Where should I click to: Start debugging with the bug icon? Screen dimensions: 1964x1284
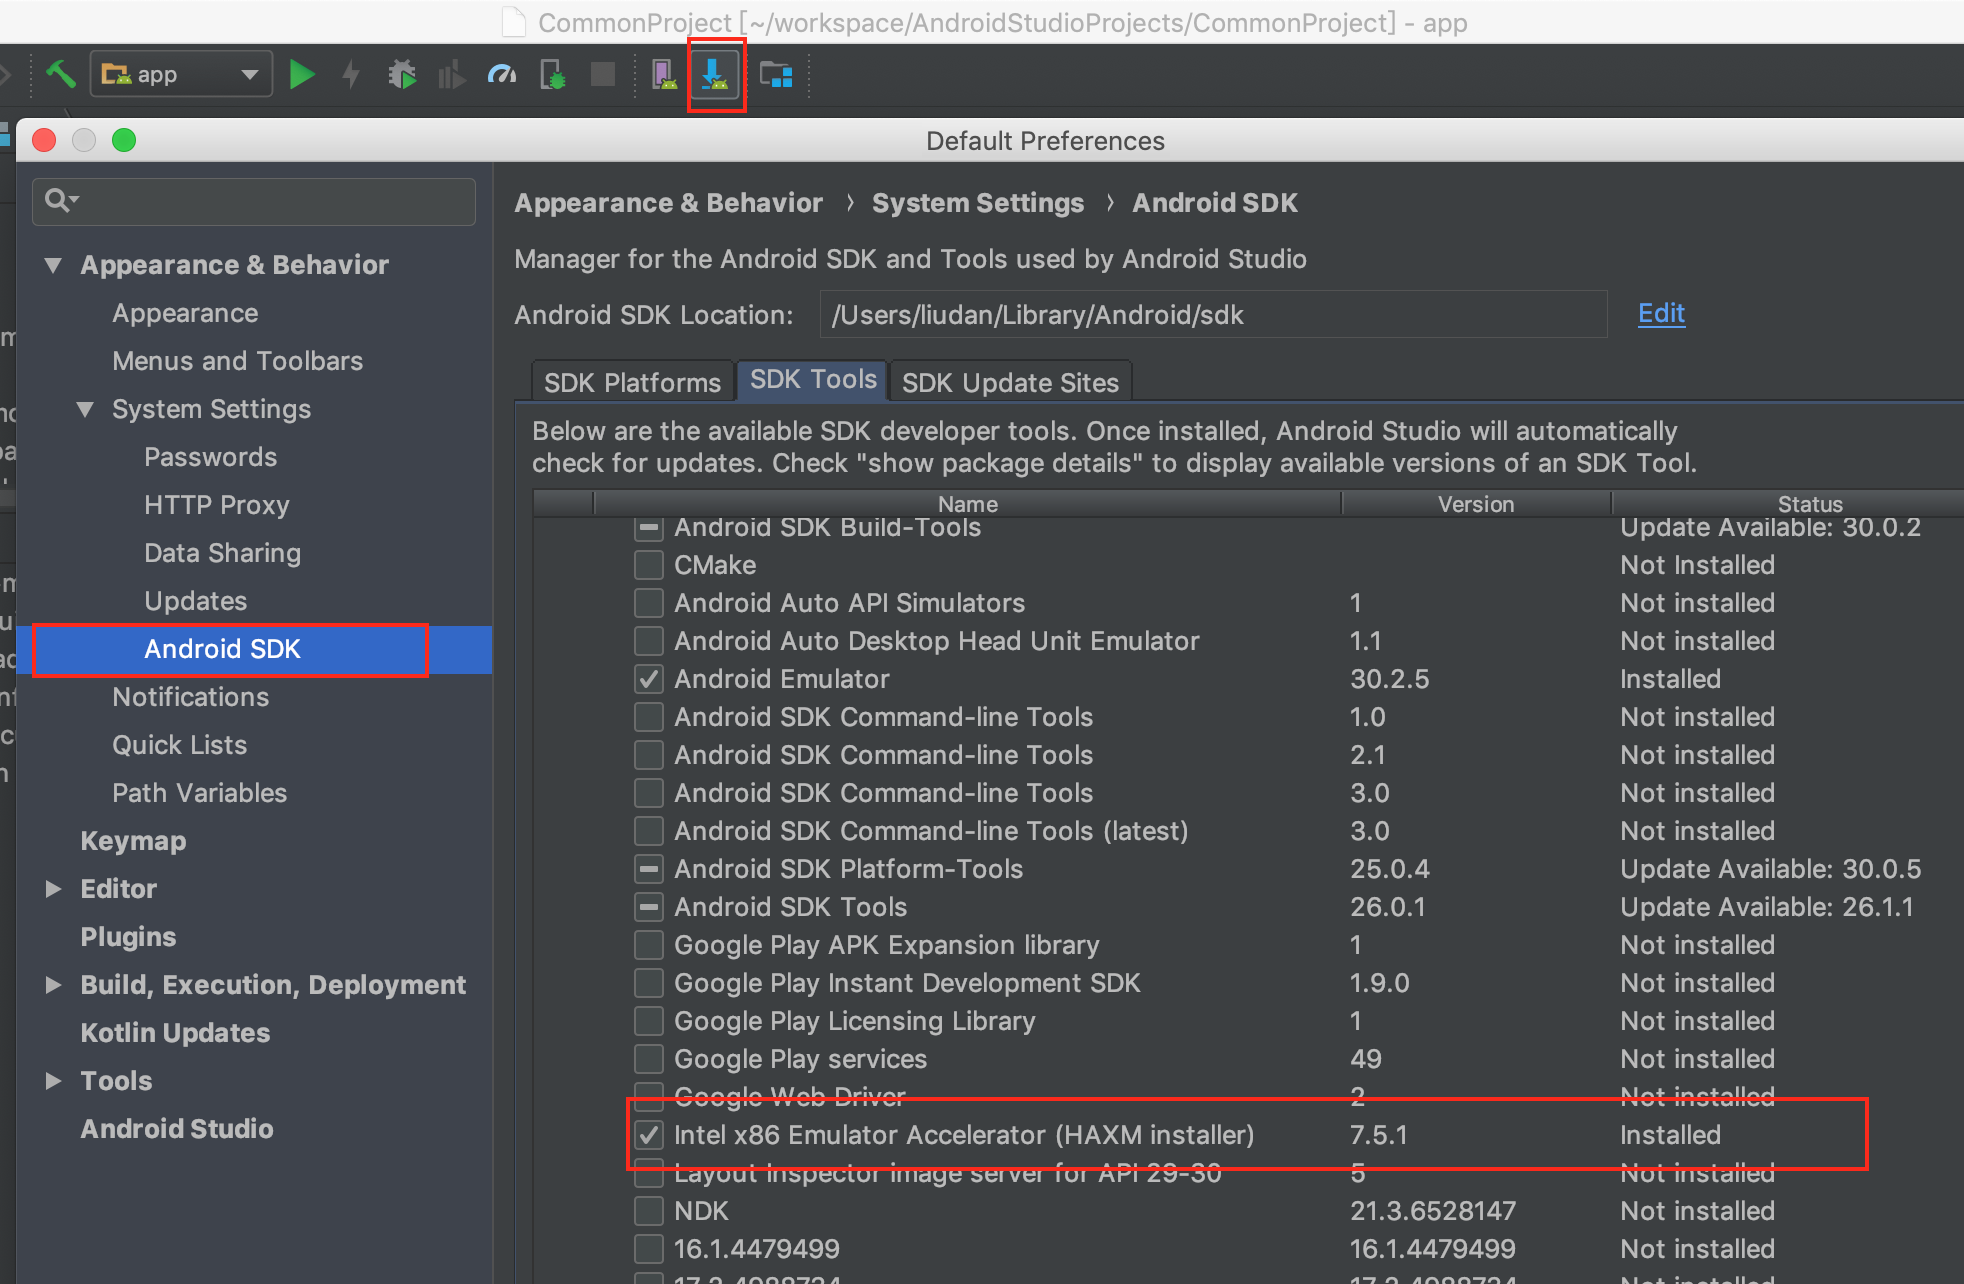(402, 73)
